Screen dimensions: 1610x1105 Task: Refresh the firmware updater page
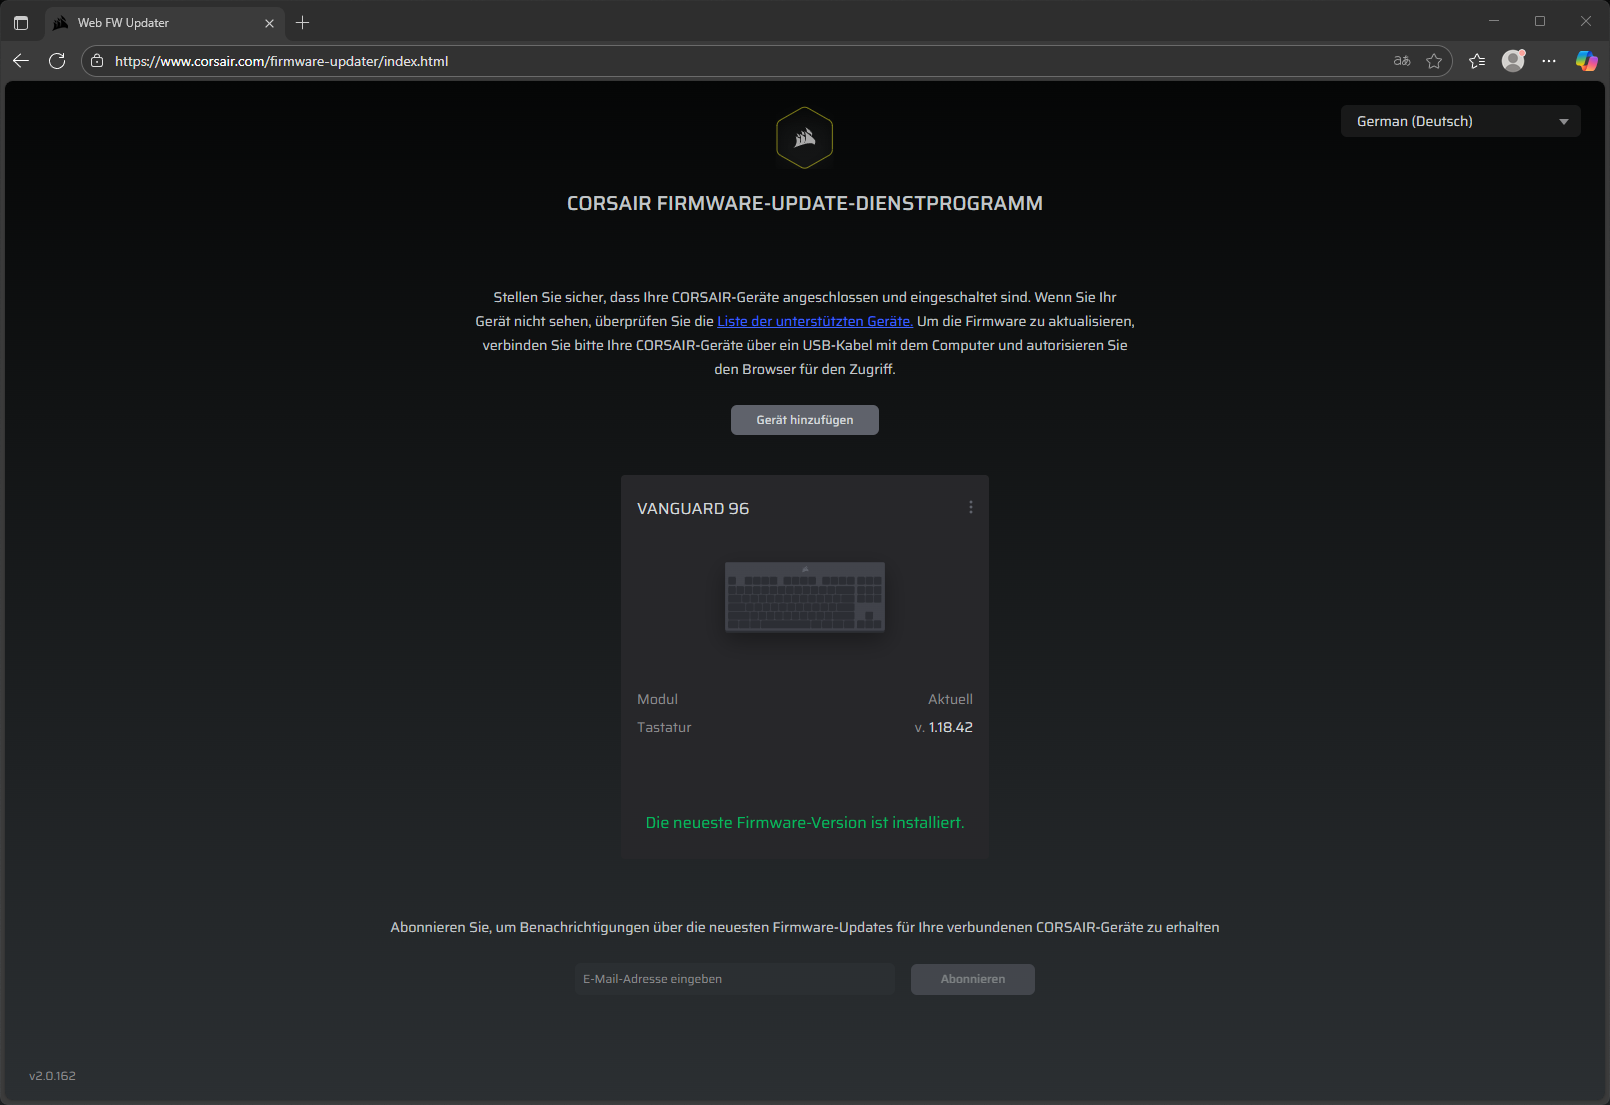pyautogui.click(x=57, y=61)
